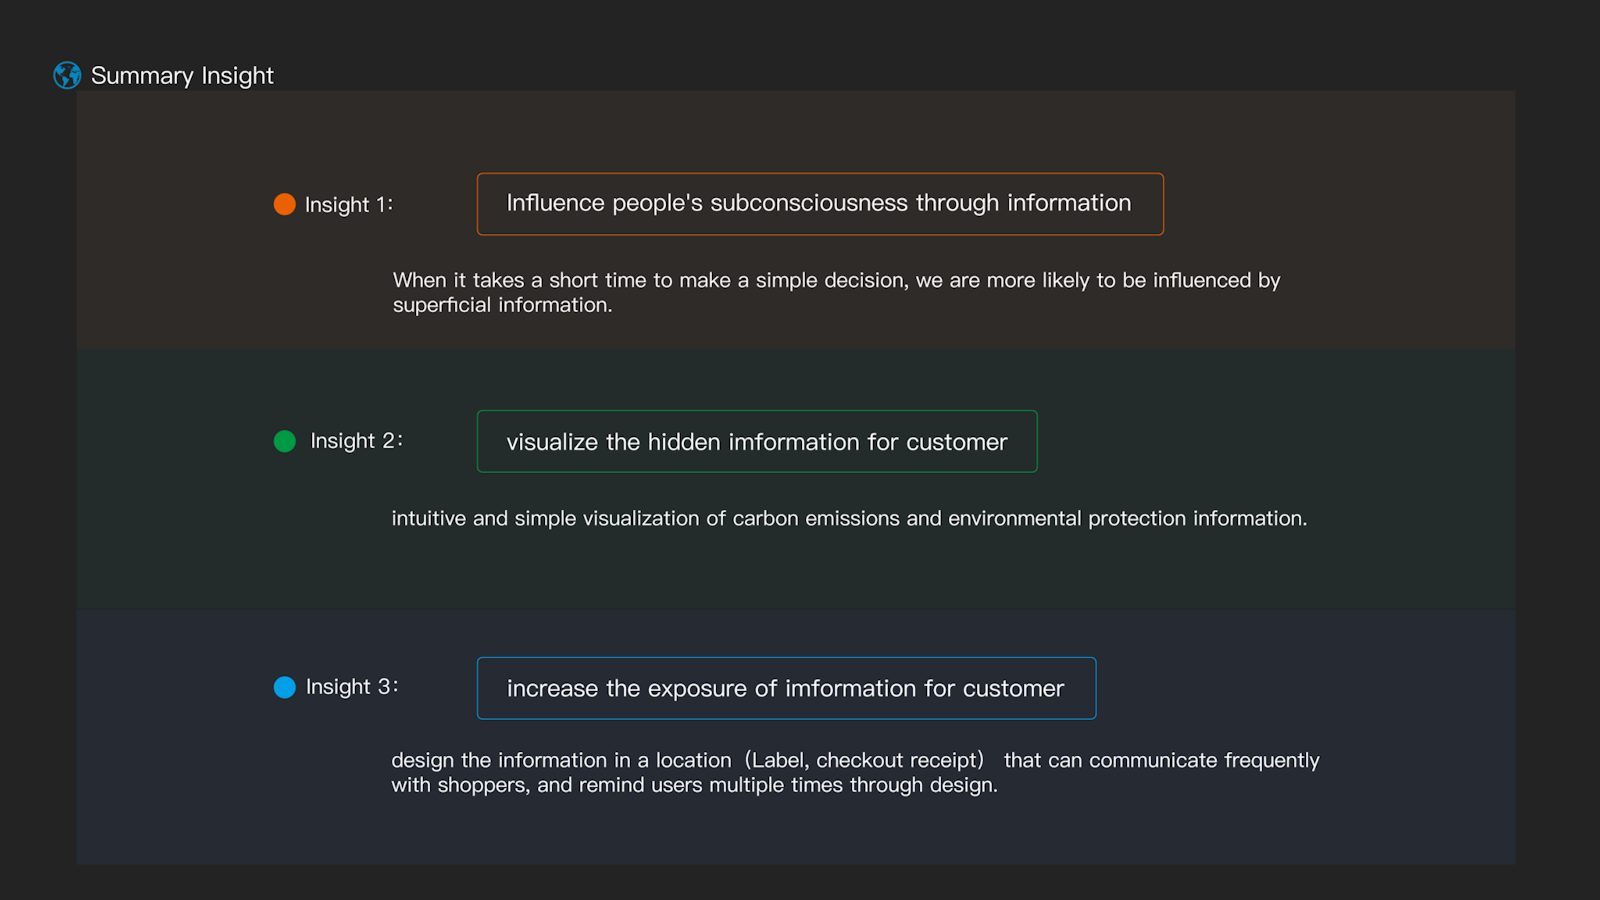Click the blue dot next to Insight 3
Viewport: 1600px width, 900px height.
tap(285, 687)
